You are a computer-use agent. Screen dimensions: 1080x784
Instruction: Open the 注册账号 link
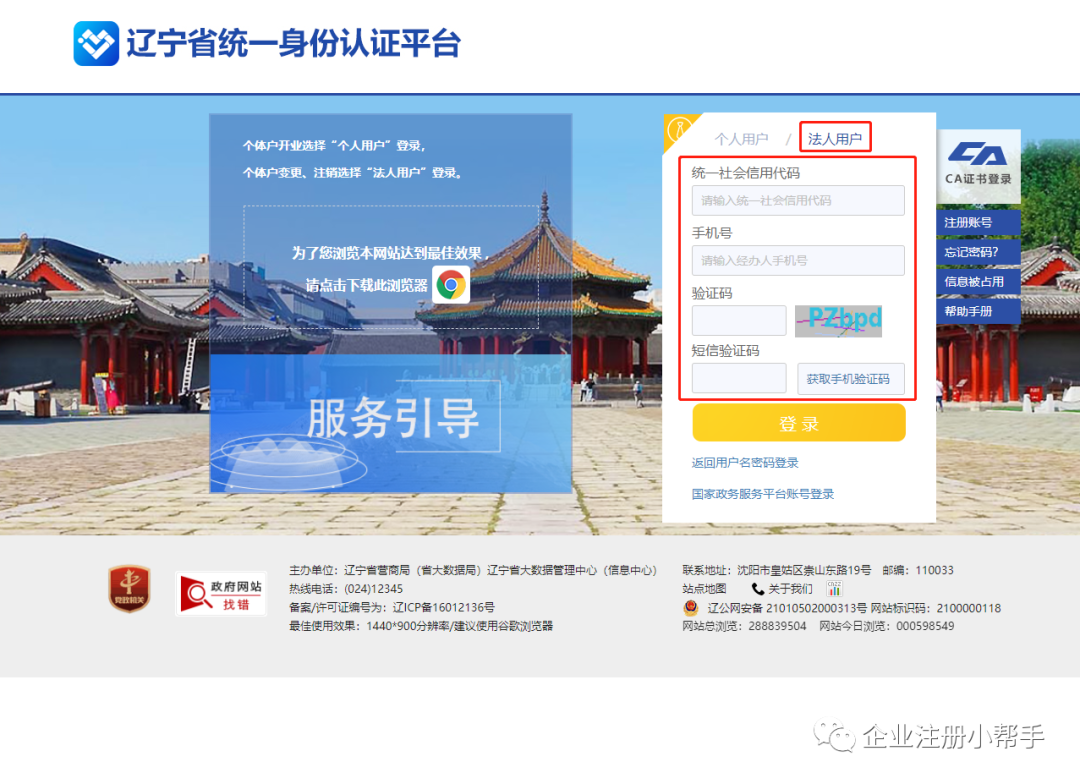click(968, 222)
